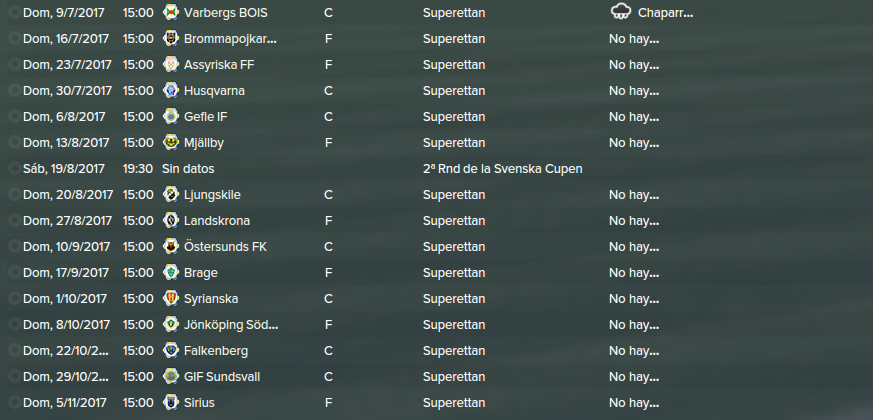Screen dimensions: 873x420
Task: Click the Mjällby club badge
Action: [x=170, y=143]
